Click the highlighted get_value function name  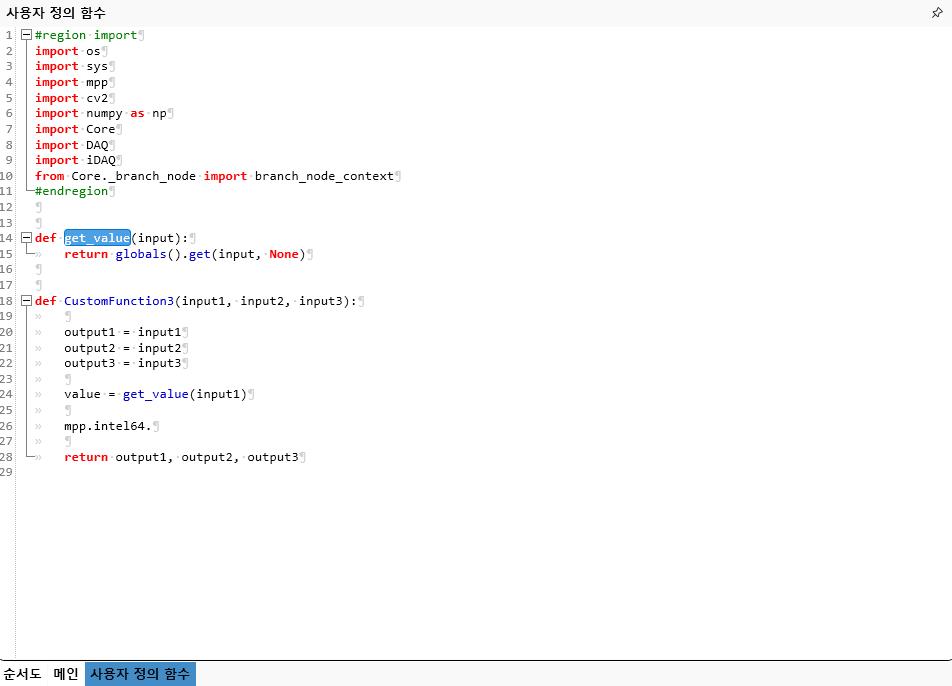tap(97, 238)
